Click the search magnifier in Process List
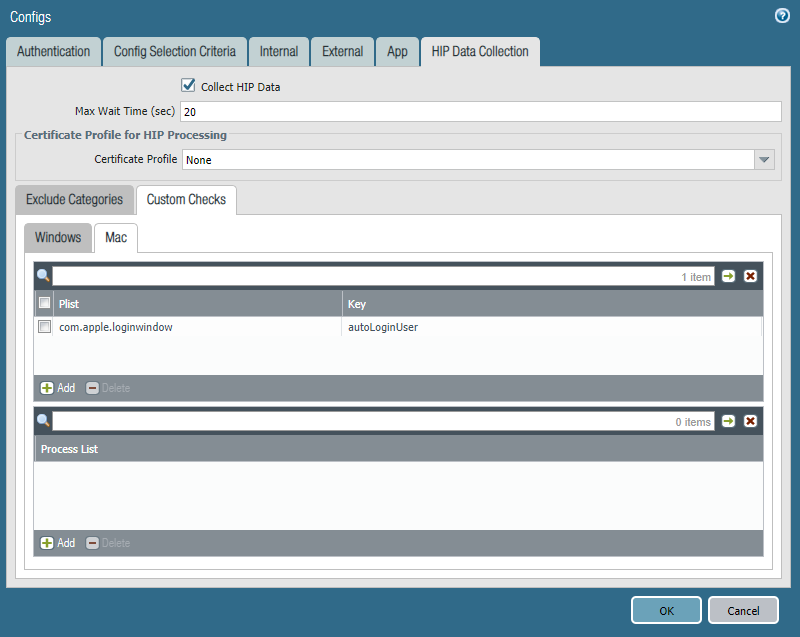This screenshot has height=637, width=800. (43, 421)
